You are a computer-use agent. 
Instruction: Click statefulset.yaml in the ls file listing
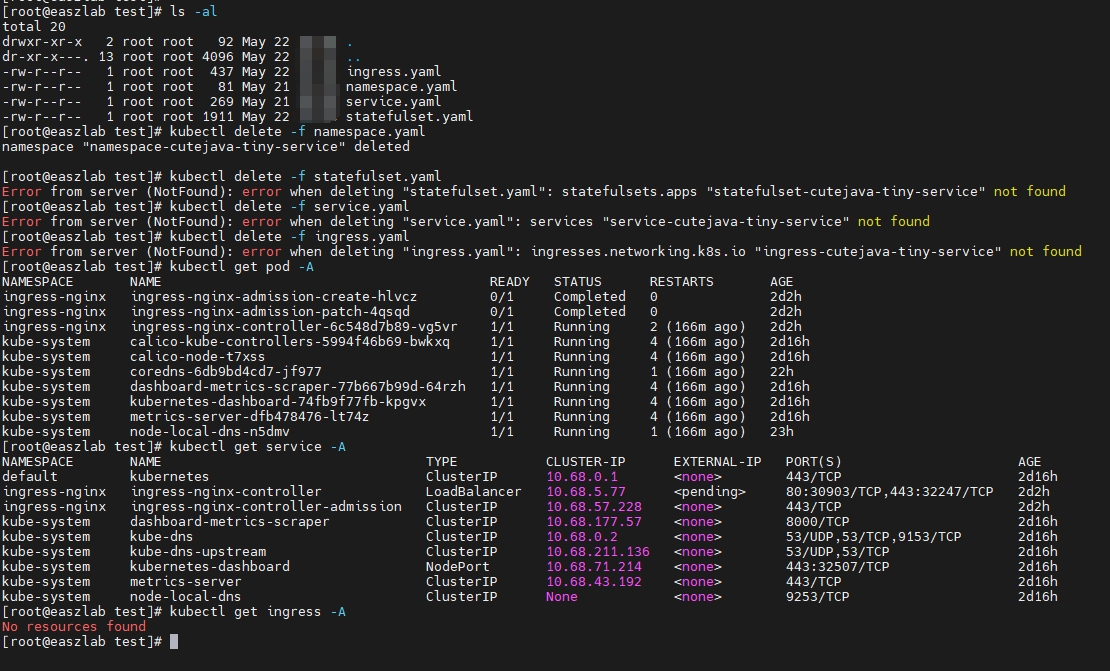click(x=409, y=116)
